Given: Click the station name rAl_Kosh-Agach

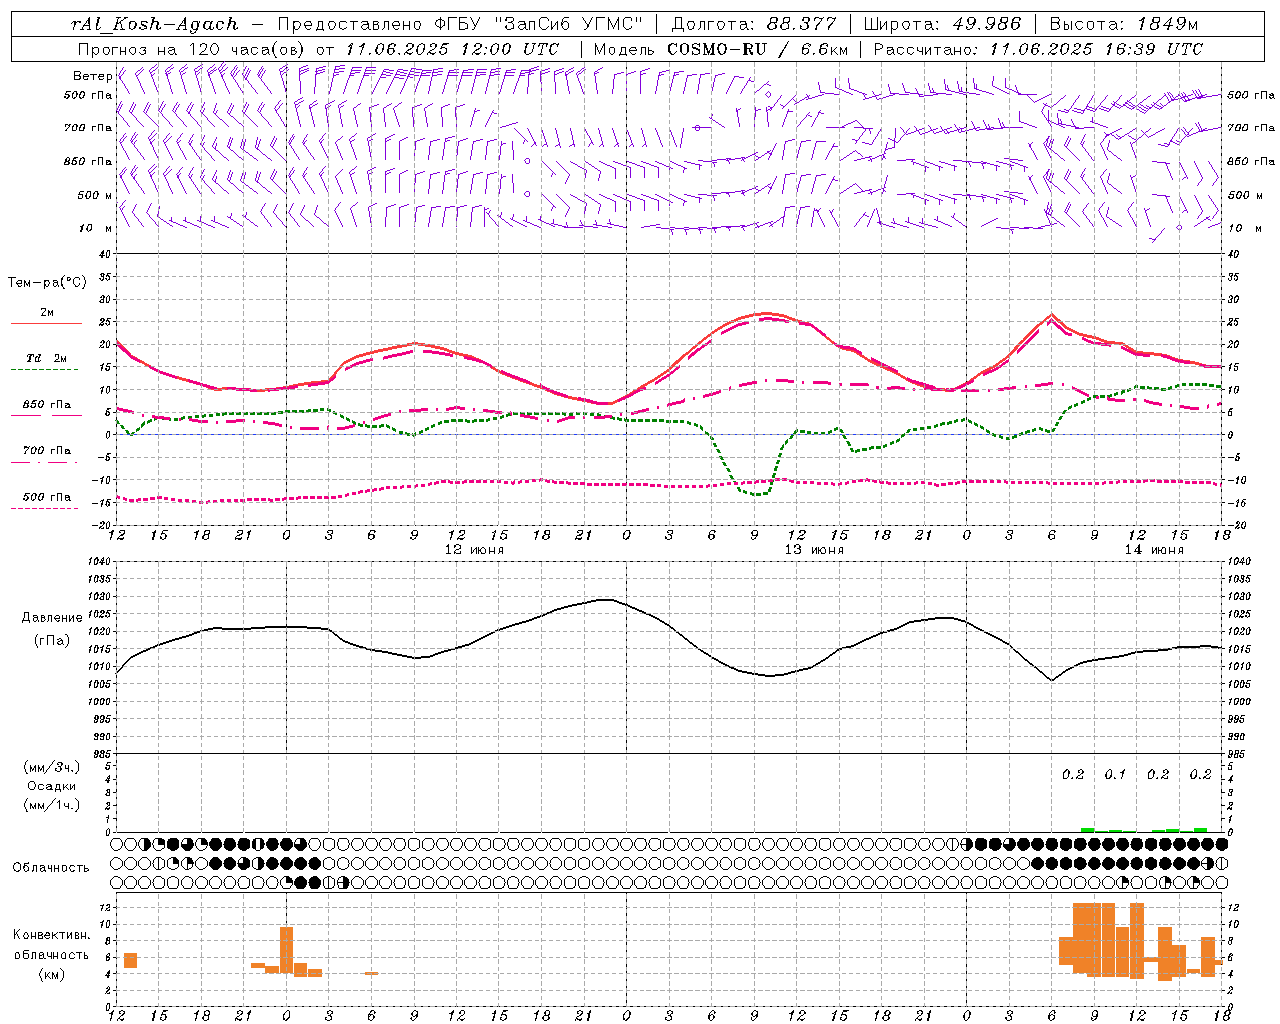Looking at the screenshot, I should coord(155,24).
